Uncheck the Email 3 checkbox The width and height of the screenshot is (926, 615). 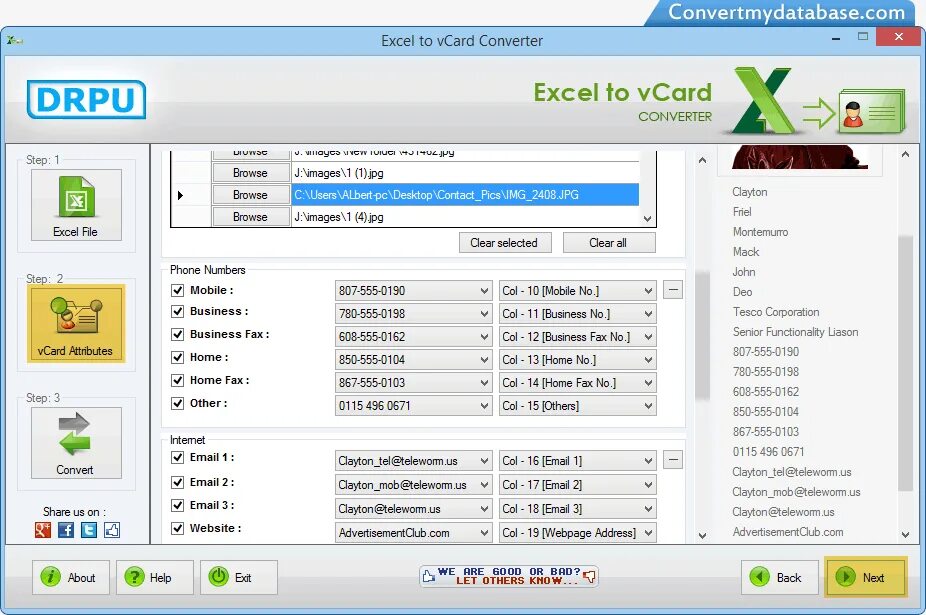pyautogui.click(x=177, y=505)
